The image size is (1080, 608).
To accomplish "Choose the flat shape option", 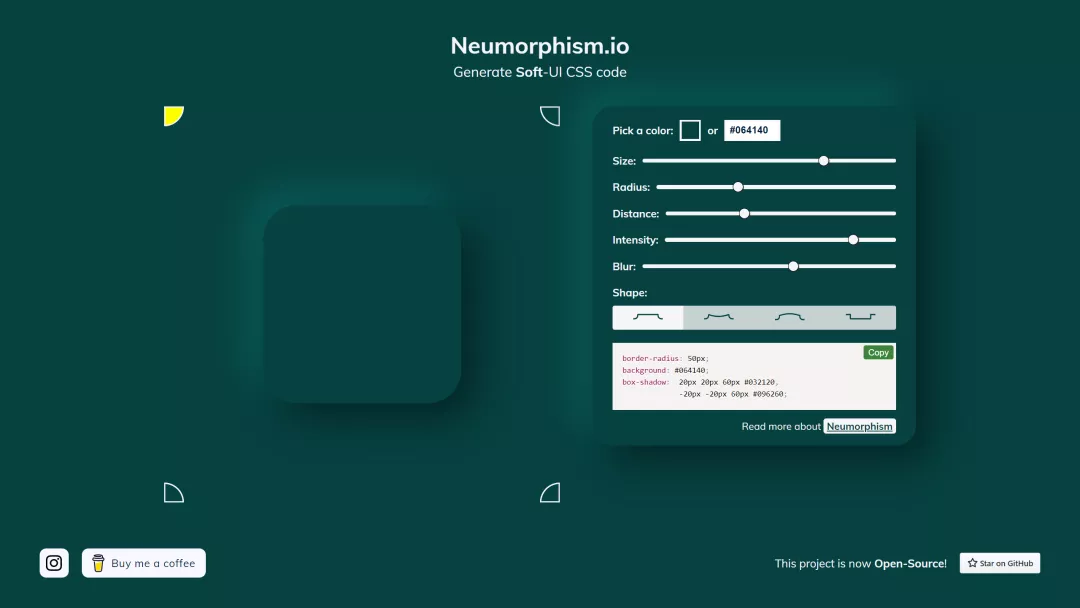I will (x=647, y=317).
